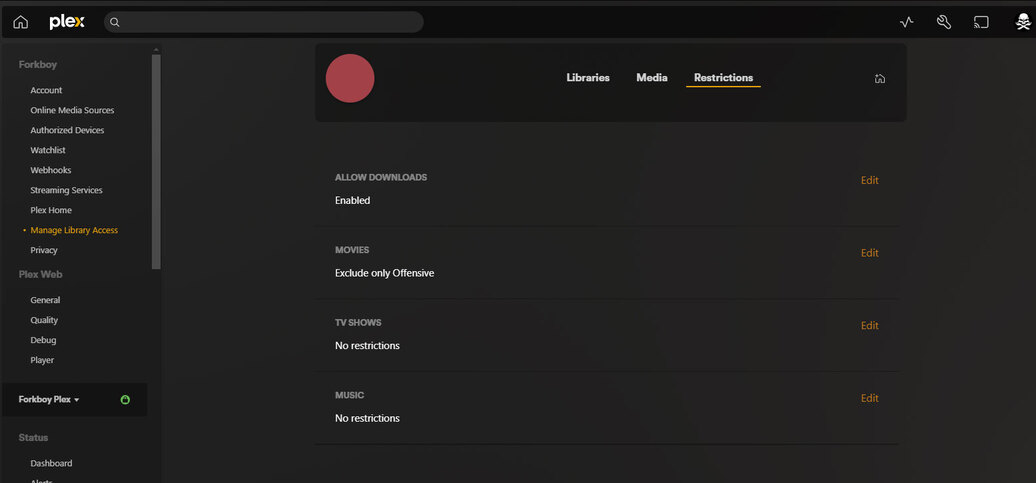
Task: Switch to the Media tab
Action: 651,77
